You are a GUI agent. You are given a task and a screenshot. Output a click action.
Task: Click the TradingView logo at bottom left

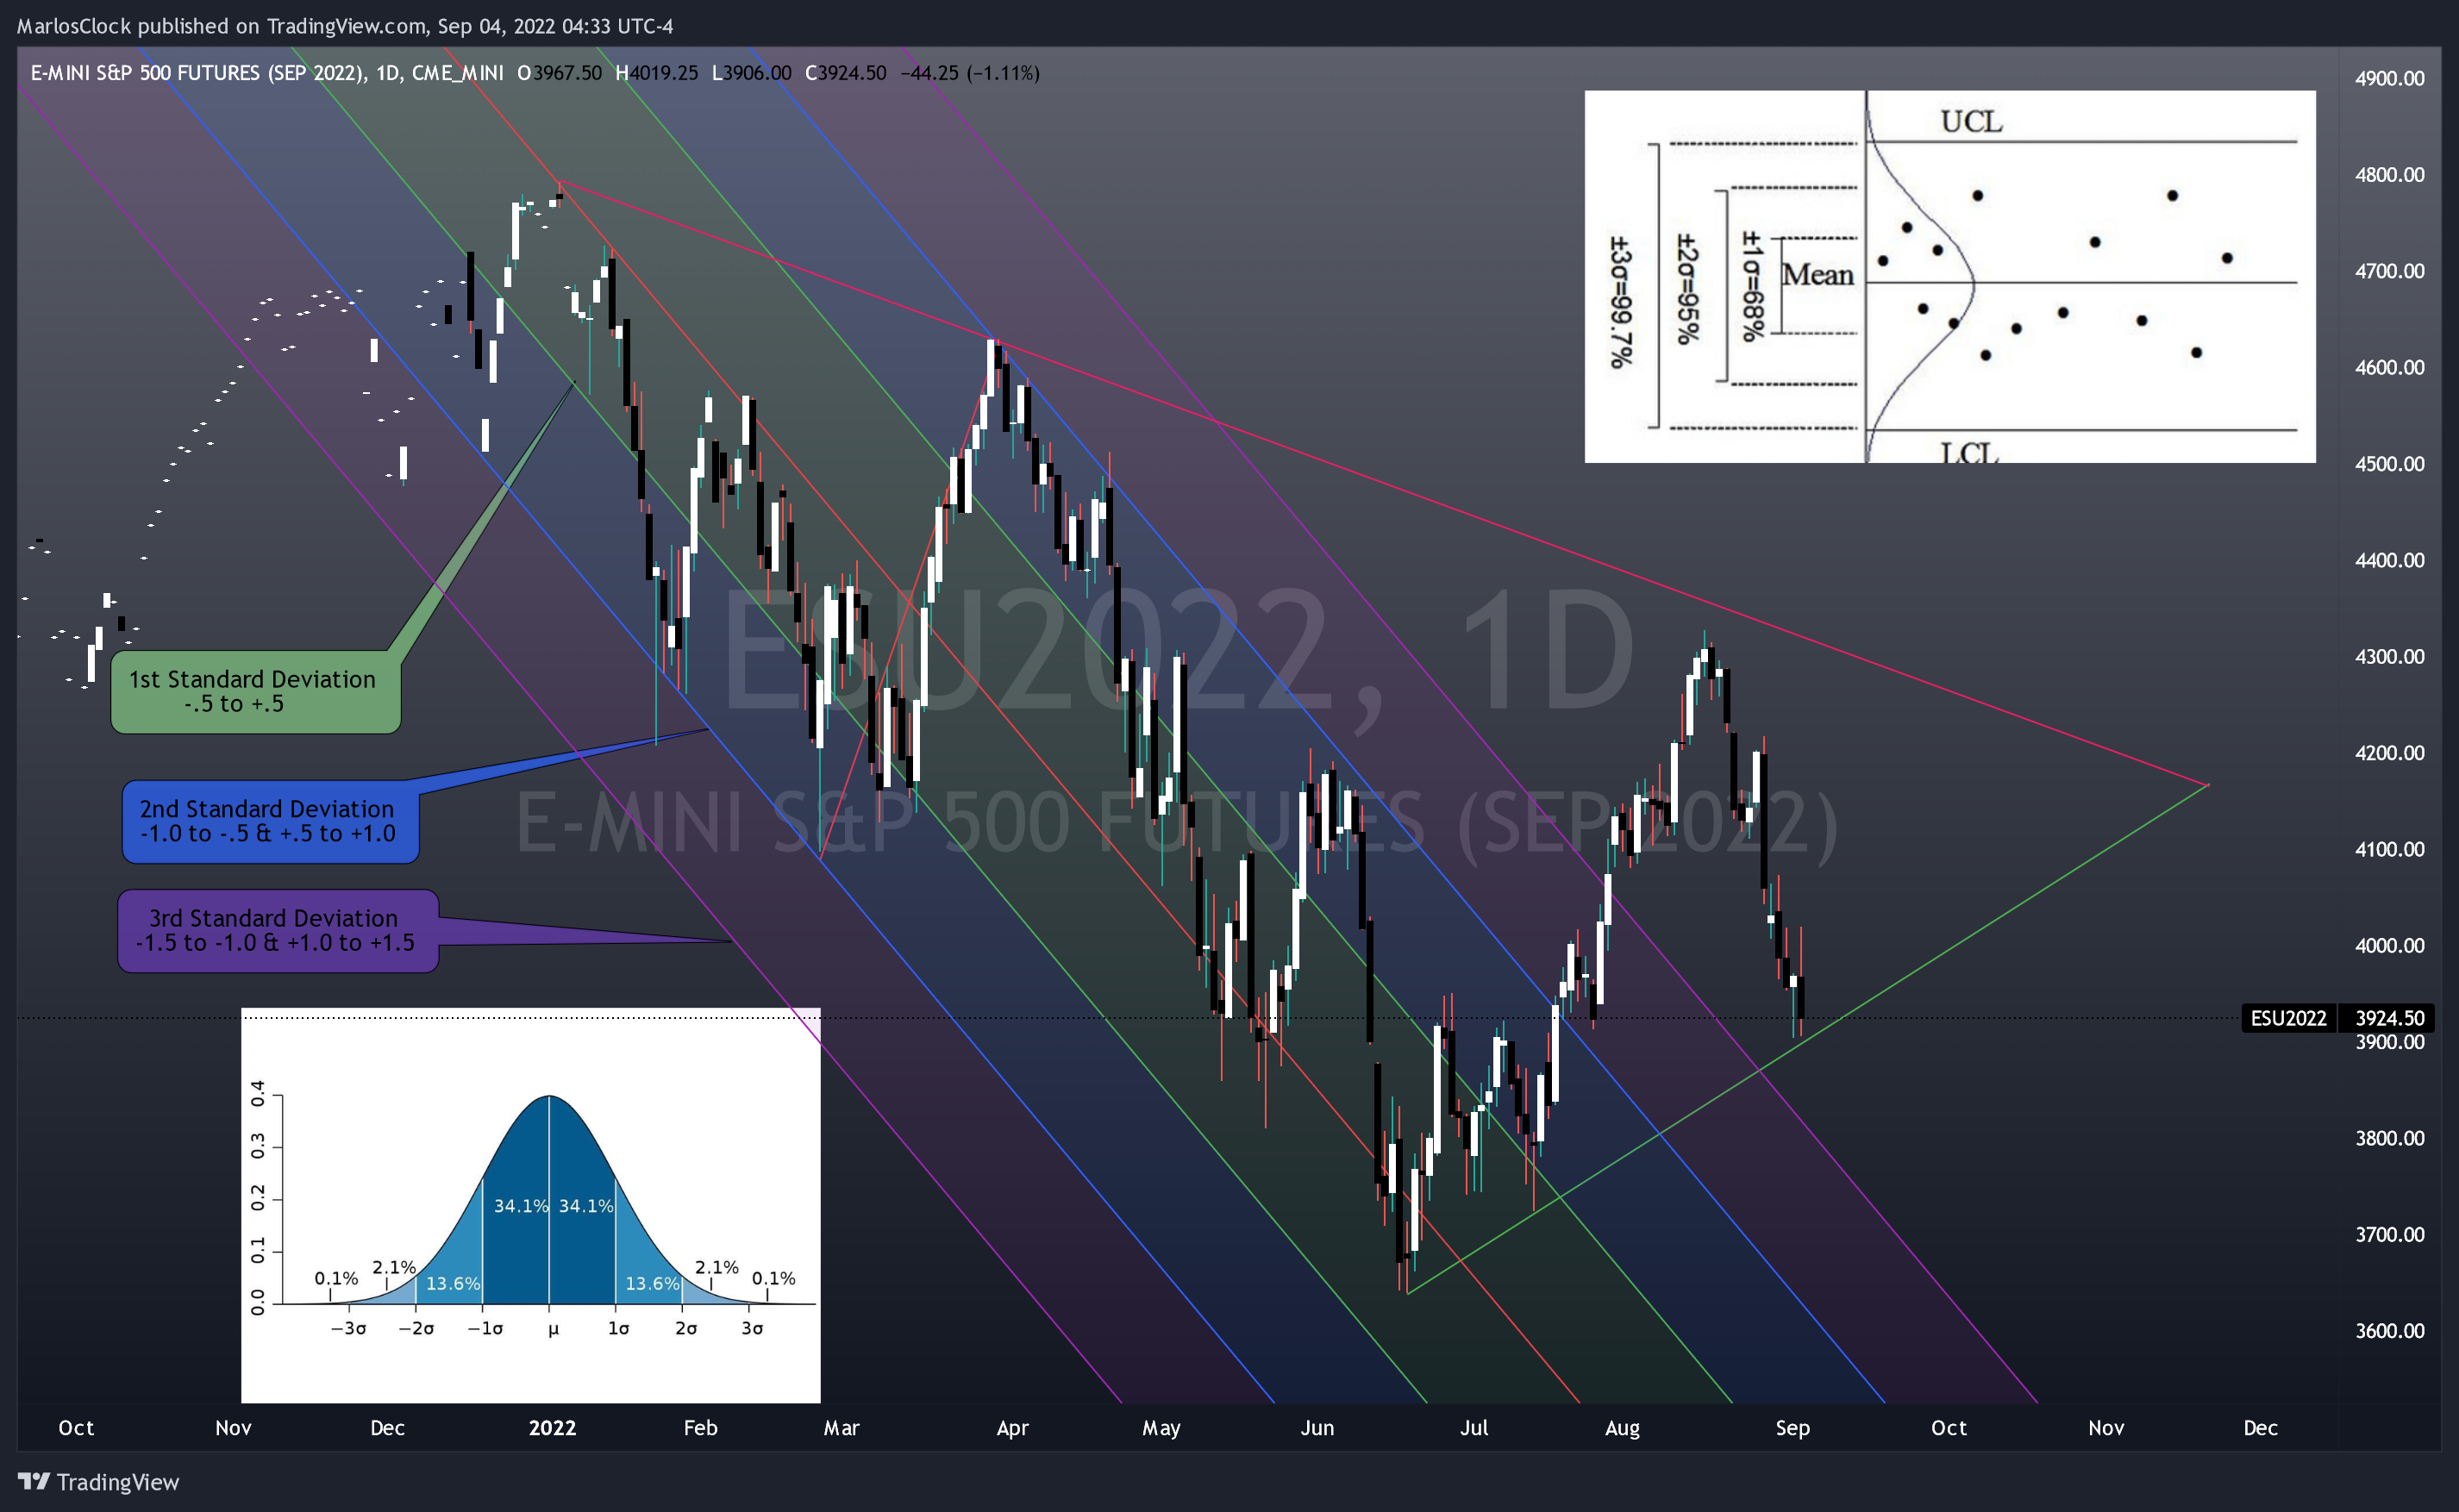point(98,1482)
